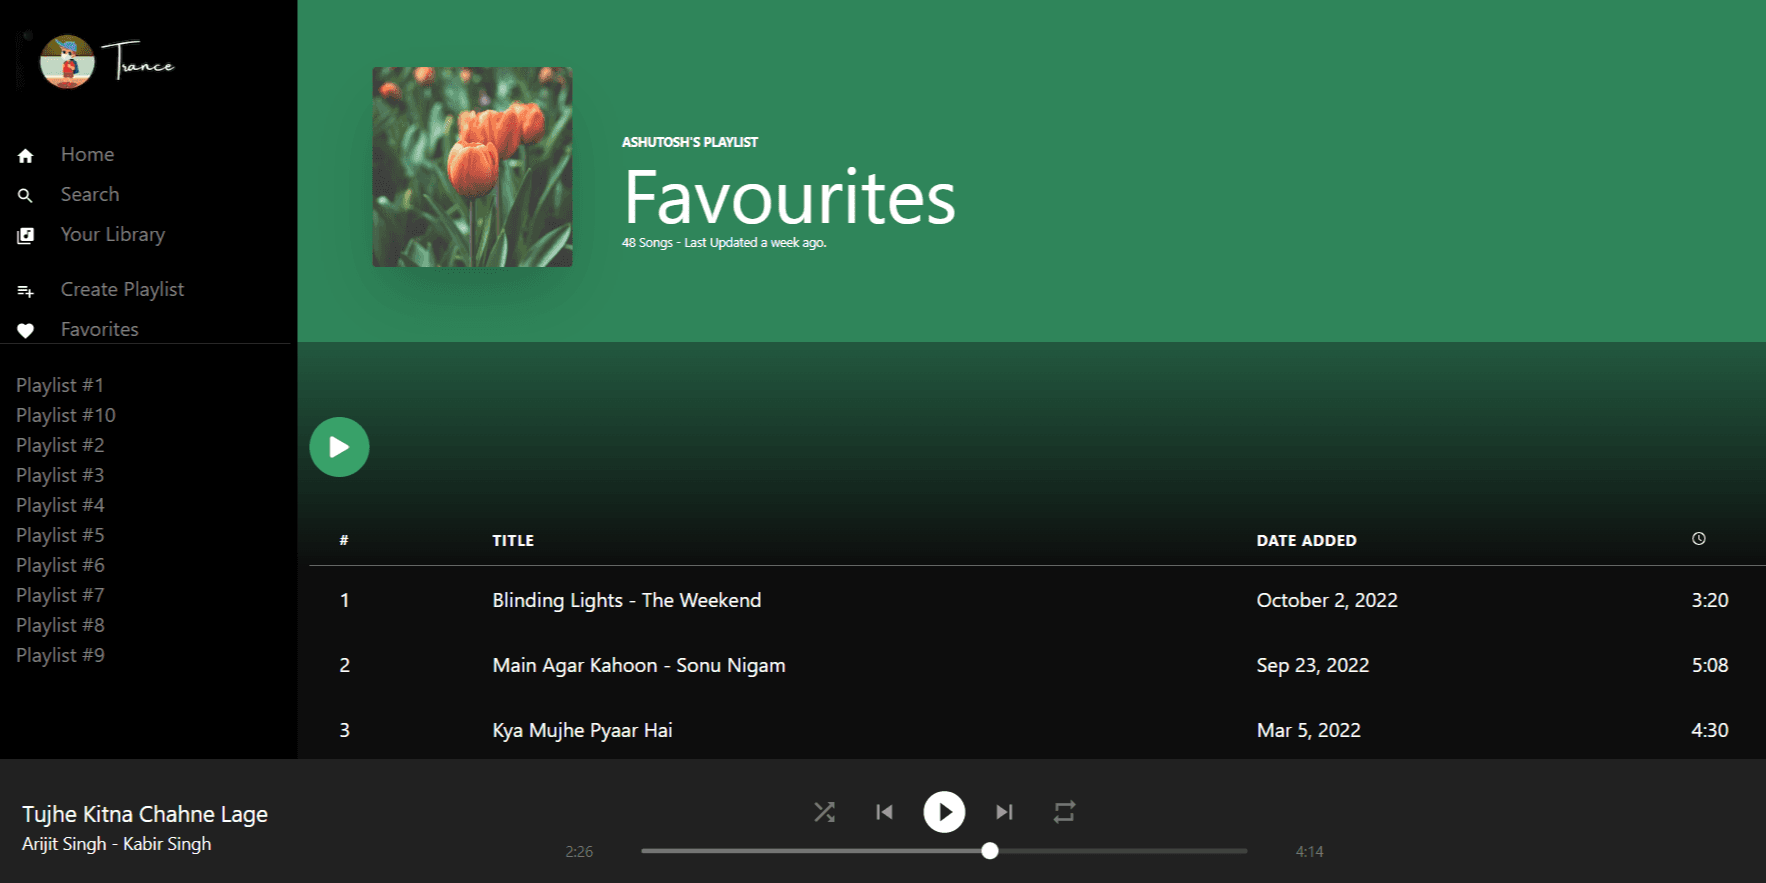
Task: Click the clock duration column icon
Action: 1698,539
